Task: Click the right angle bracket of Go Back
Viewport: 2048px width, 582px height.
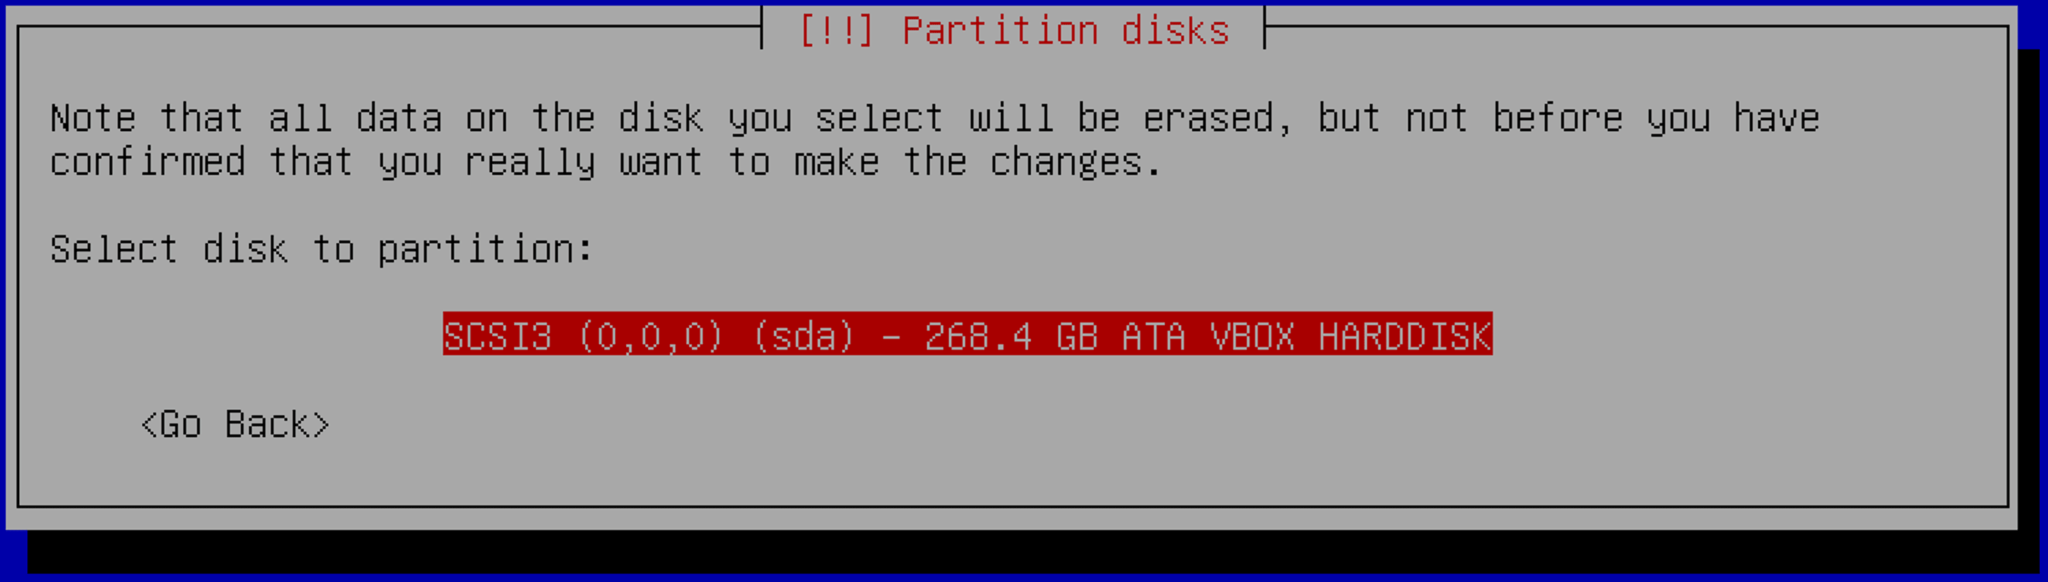Action: click(321, 425)
